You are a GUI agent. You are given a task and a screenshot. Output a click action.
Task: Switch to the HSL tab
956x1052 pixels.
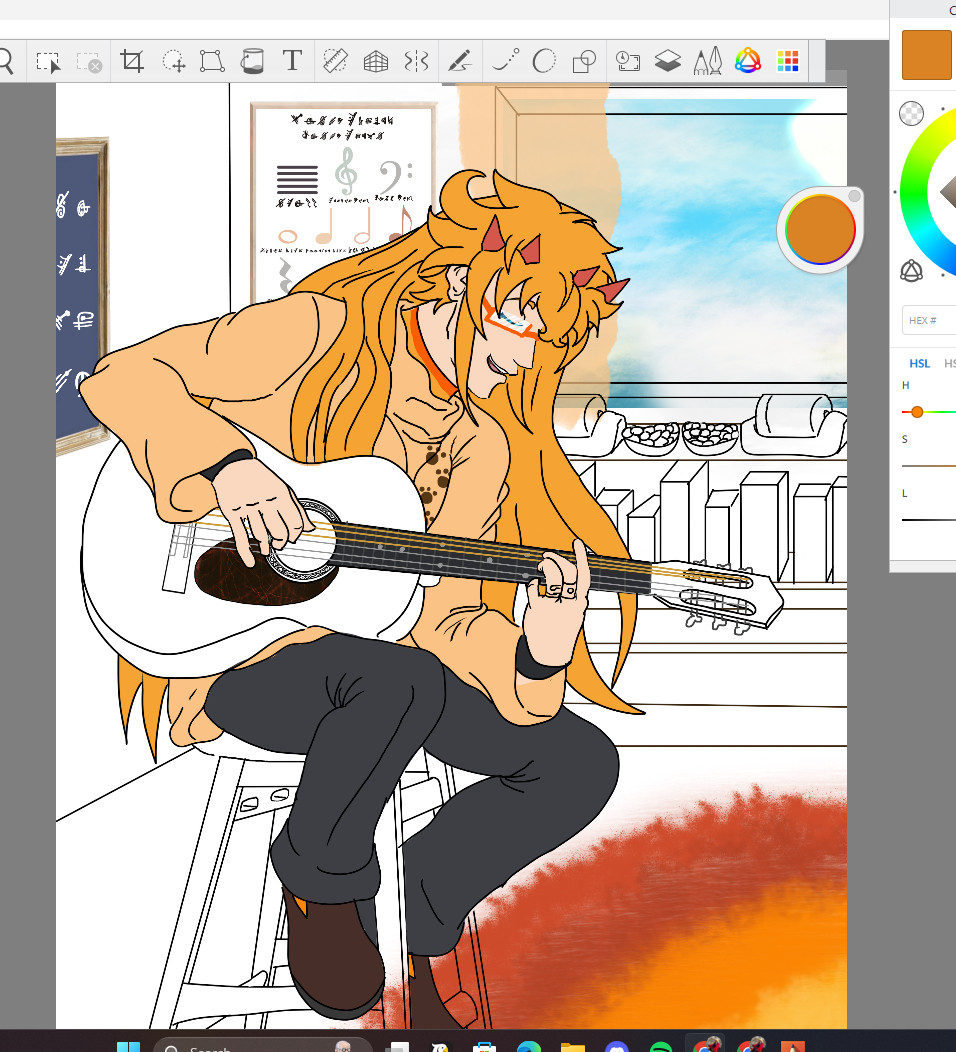click(x=919, y=364)
